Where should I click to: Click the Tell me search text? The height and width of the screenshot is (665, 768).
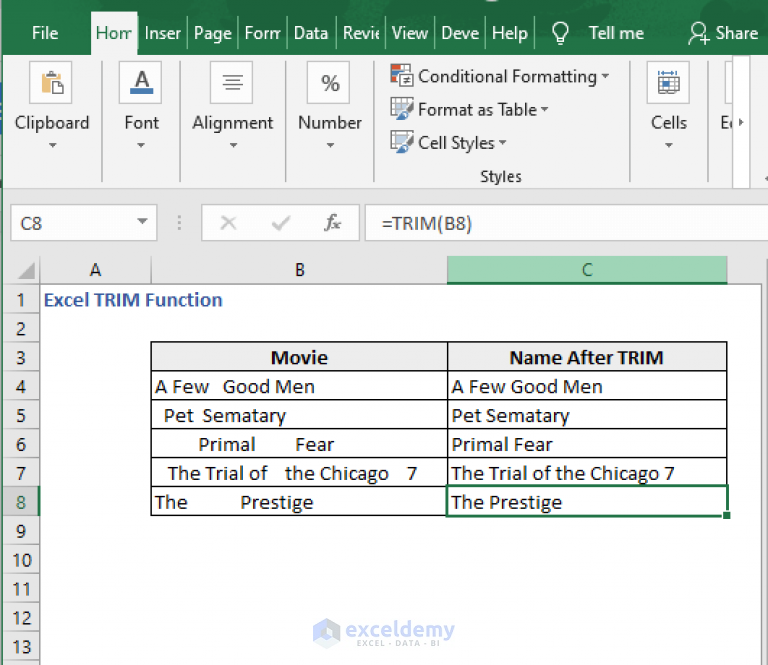(x=616, y=33)
